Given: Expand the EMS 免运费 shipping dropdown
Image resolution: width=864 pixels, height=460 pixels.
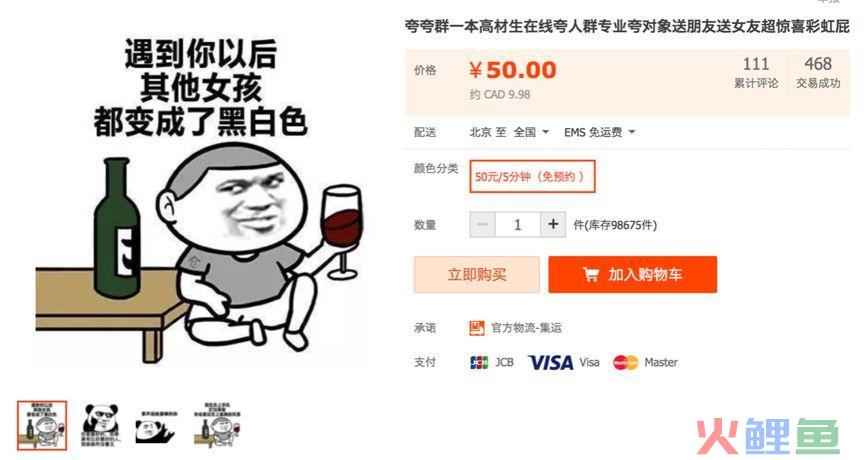Looking at the screenshot, I should coord(600,132).
